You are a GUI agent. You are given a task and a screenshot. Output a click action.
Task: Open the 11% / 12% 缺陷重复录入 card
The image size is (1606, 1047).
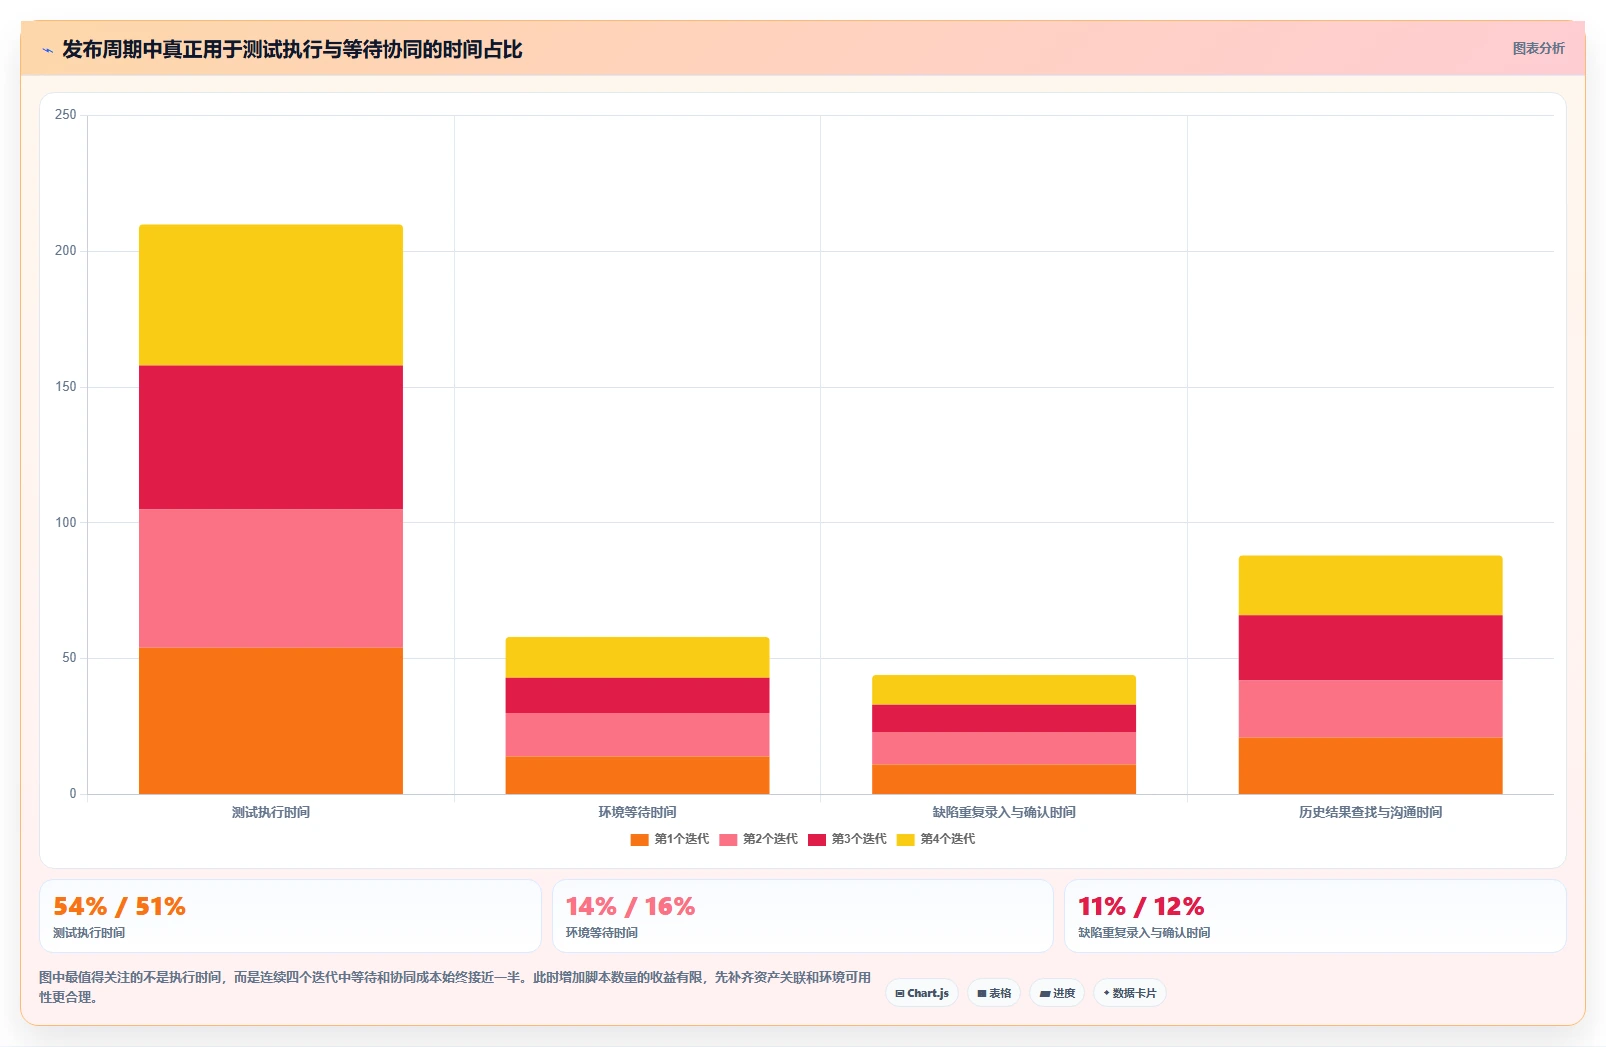point(1315,916)
